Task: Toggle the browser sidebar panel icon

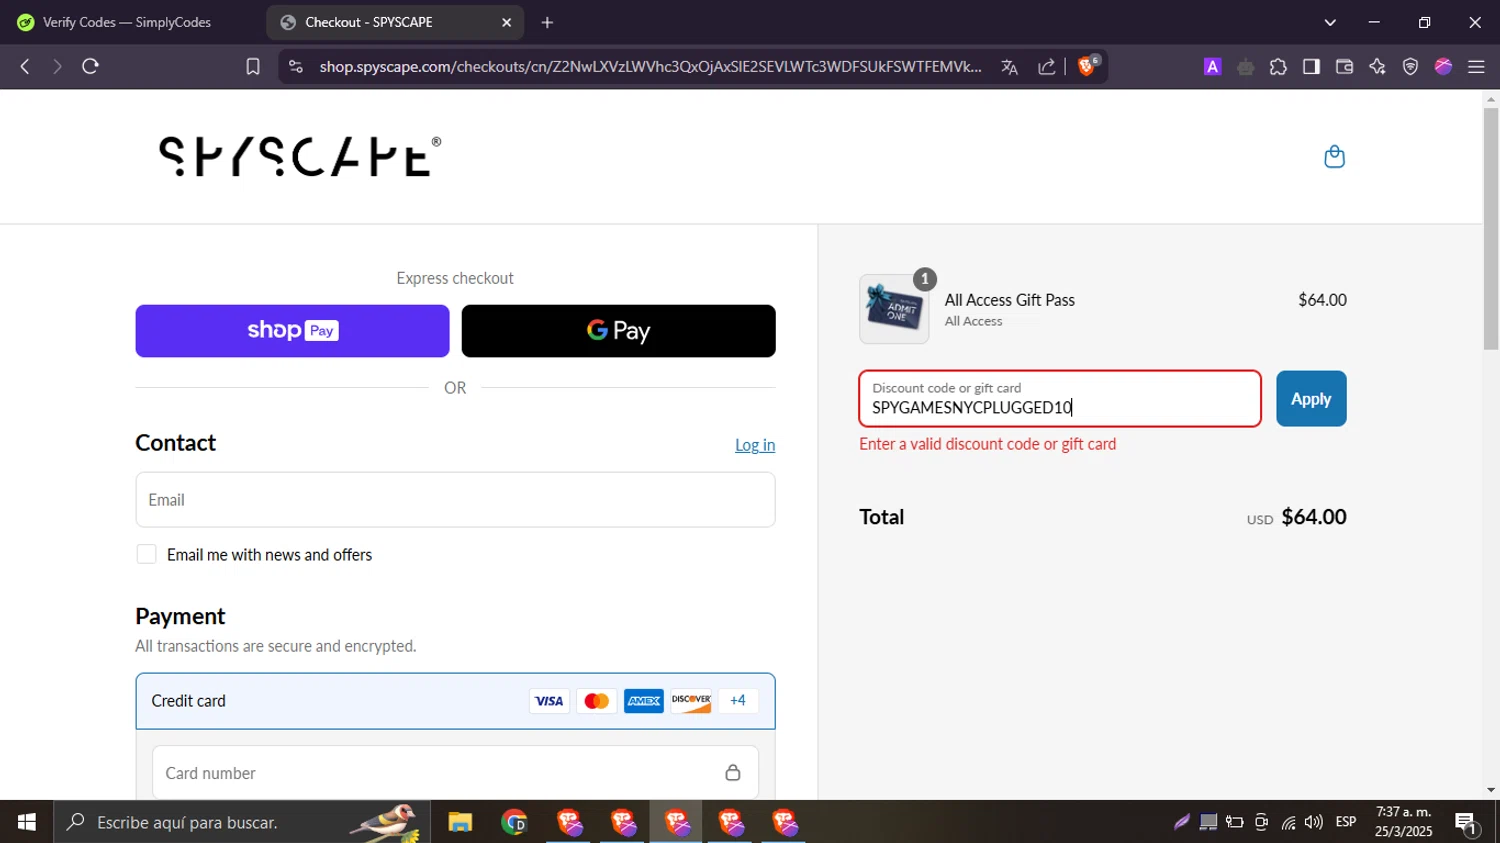Action: pos(1311,67)
